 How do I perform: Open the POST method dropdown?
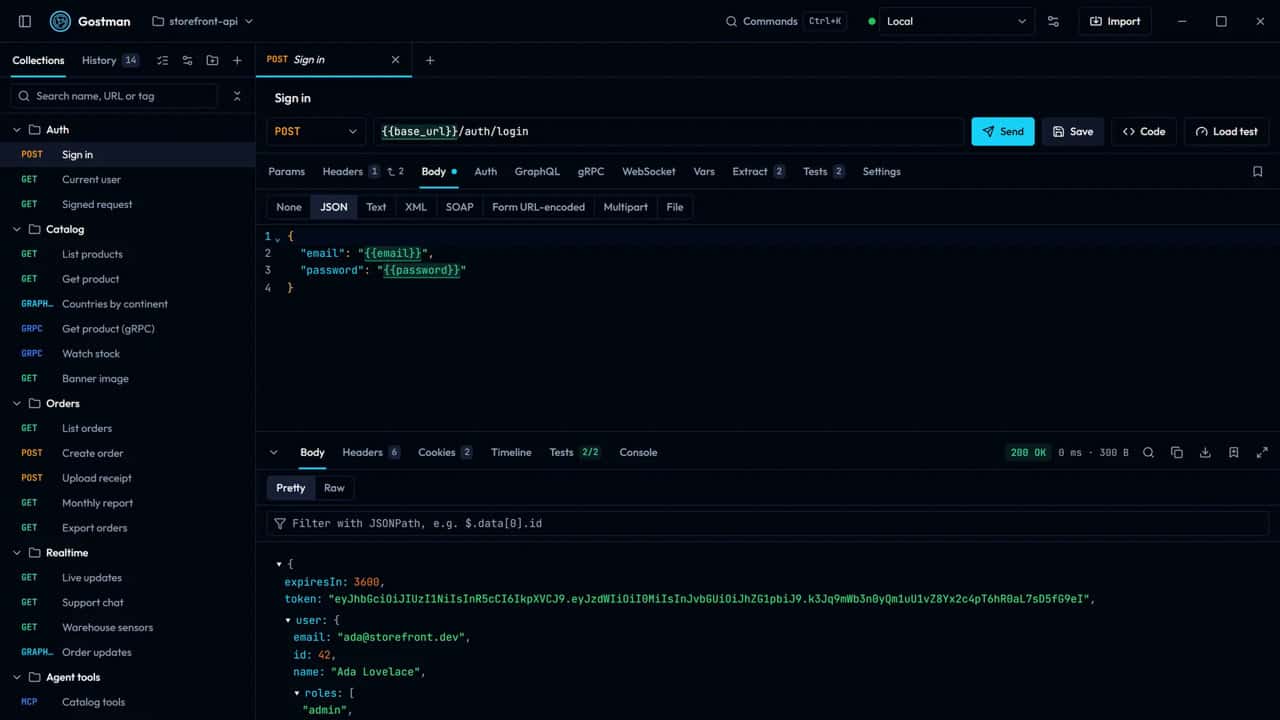(316, 131)
